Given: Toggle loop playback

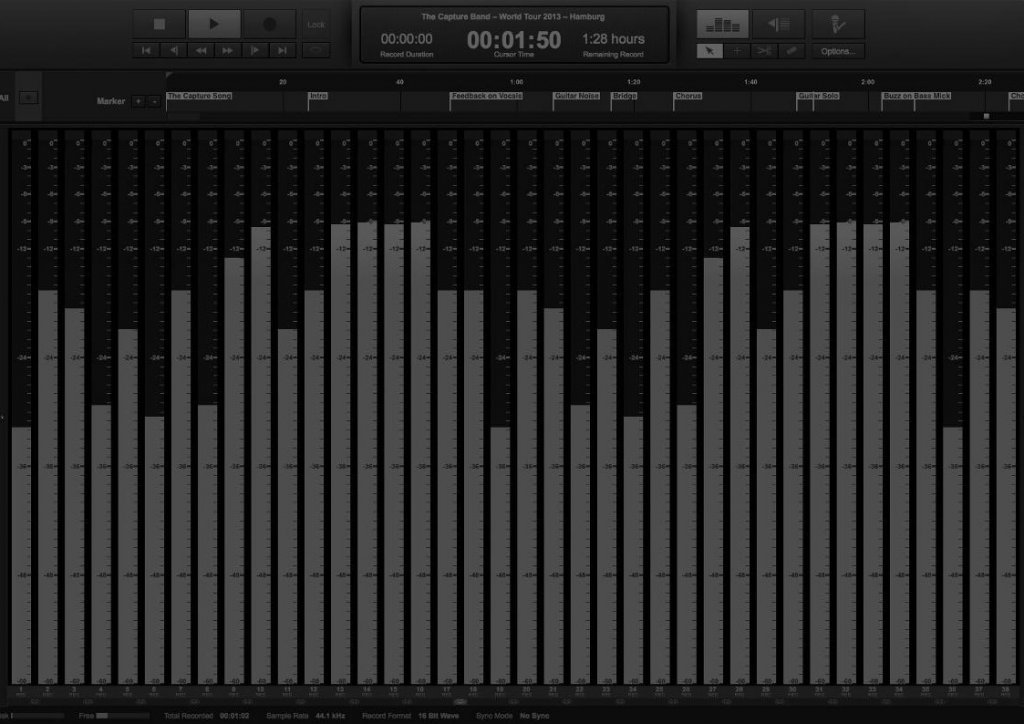Looking at the screenshot, I should coord(316,50).
